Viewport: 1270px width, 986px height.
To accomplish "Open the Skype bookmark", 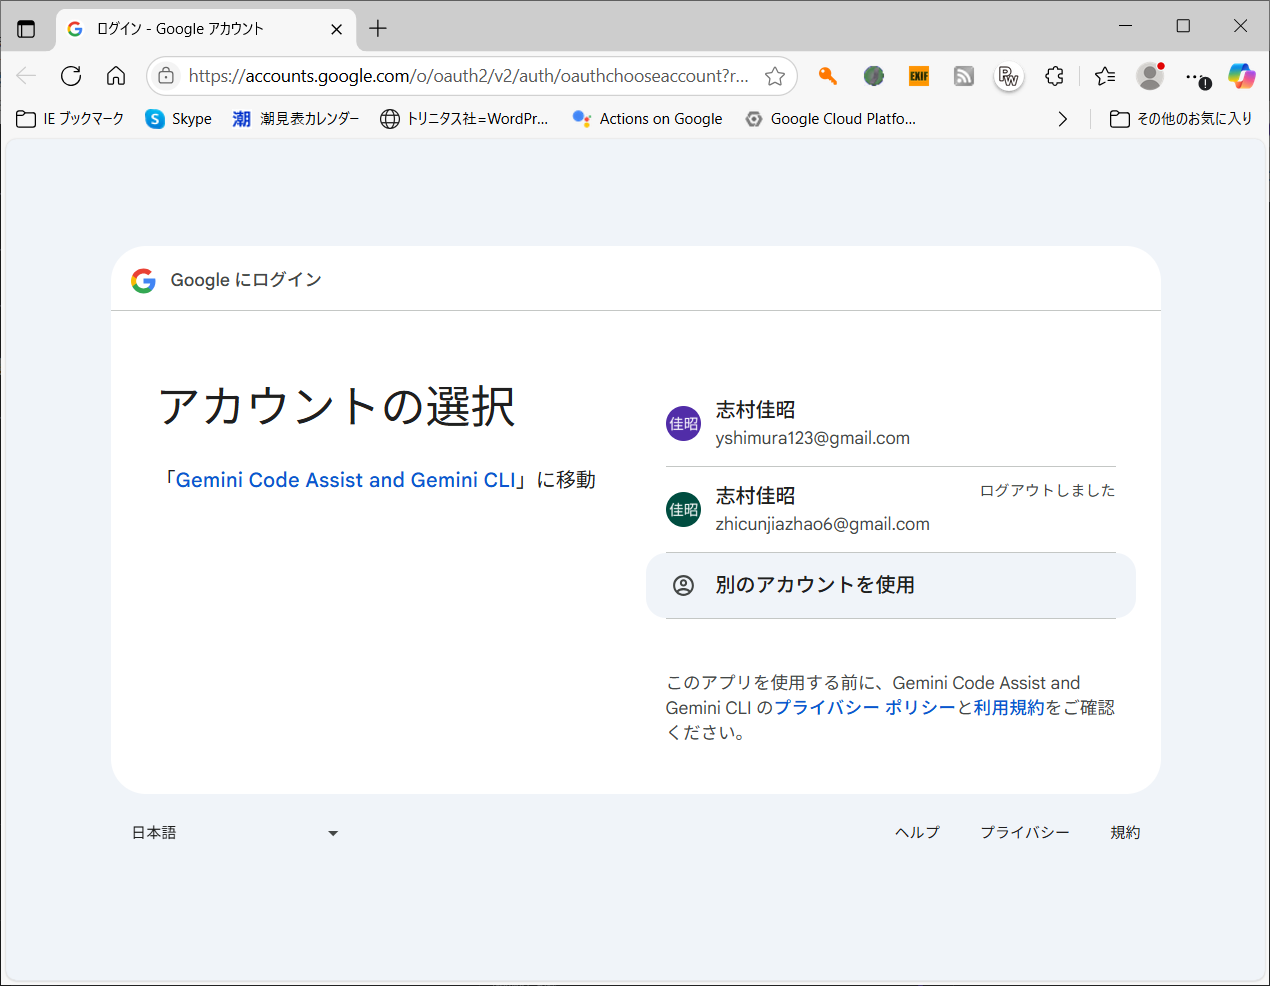I will coord(179,119).
